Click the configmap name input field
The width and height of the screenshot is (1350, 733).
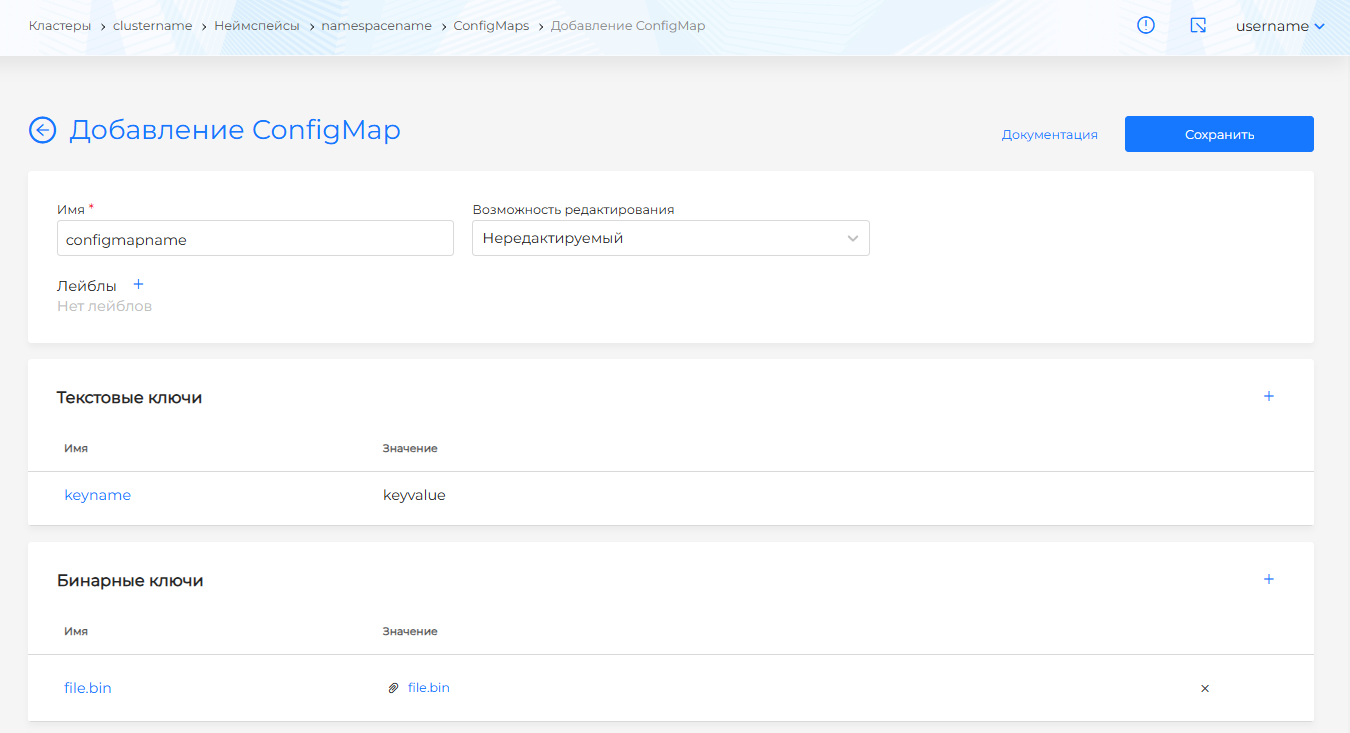click(x=255, y=239)
